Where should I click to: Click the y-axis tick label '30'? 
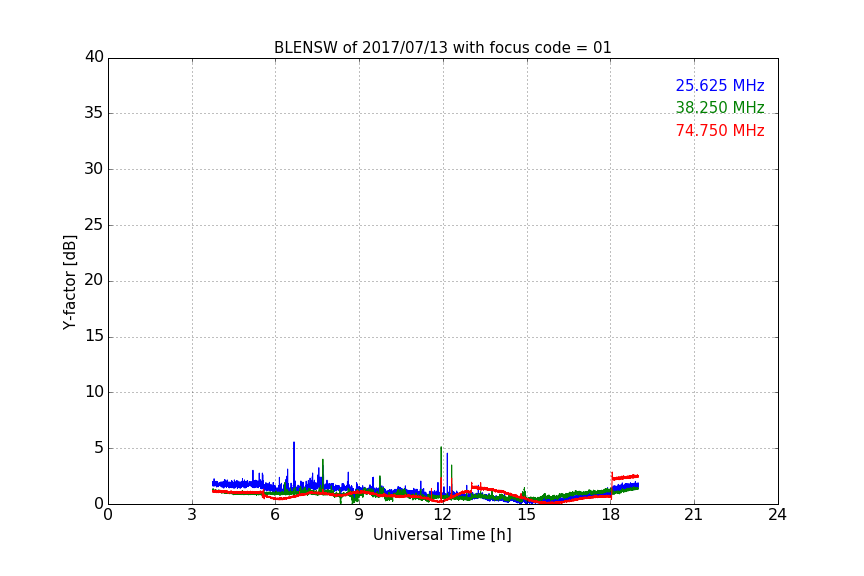94,169
